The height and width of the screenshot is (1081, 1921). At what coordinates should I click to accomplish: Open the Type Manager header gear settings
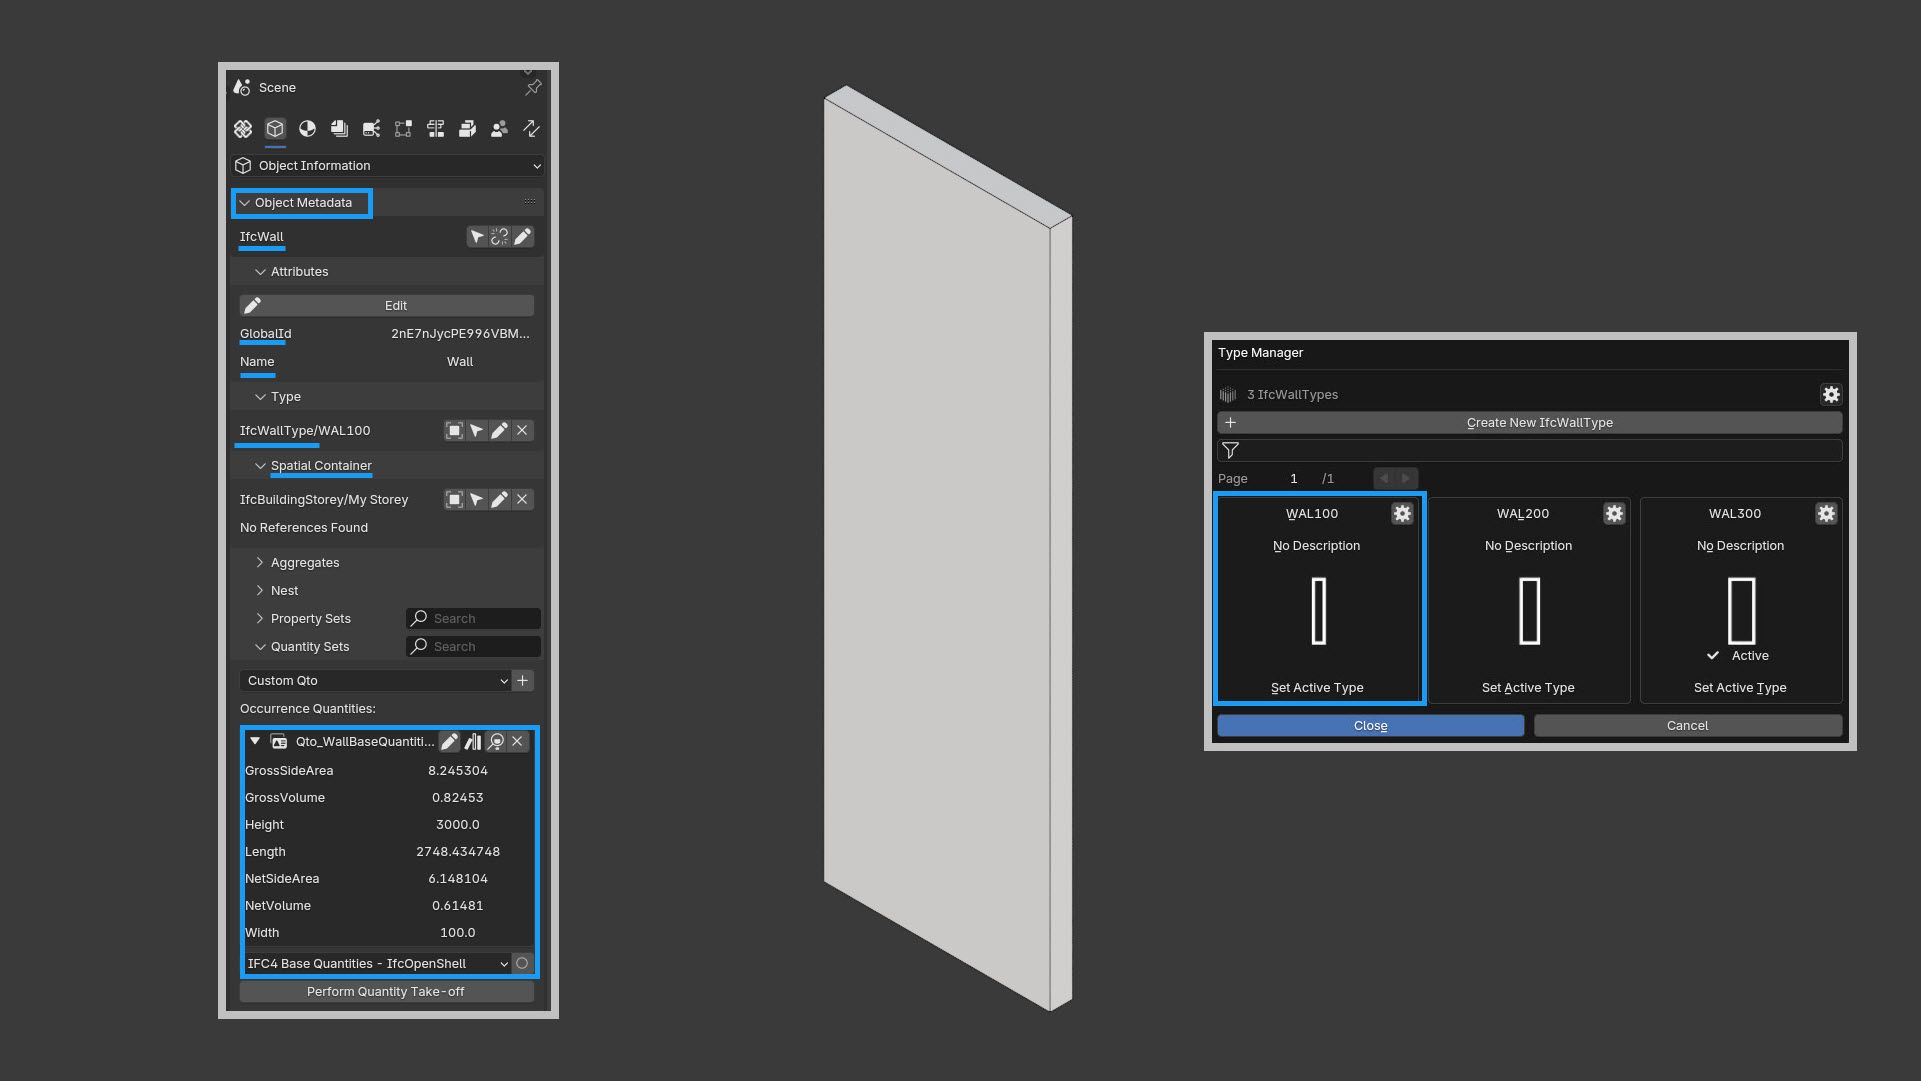click(1831, 395)
